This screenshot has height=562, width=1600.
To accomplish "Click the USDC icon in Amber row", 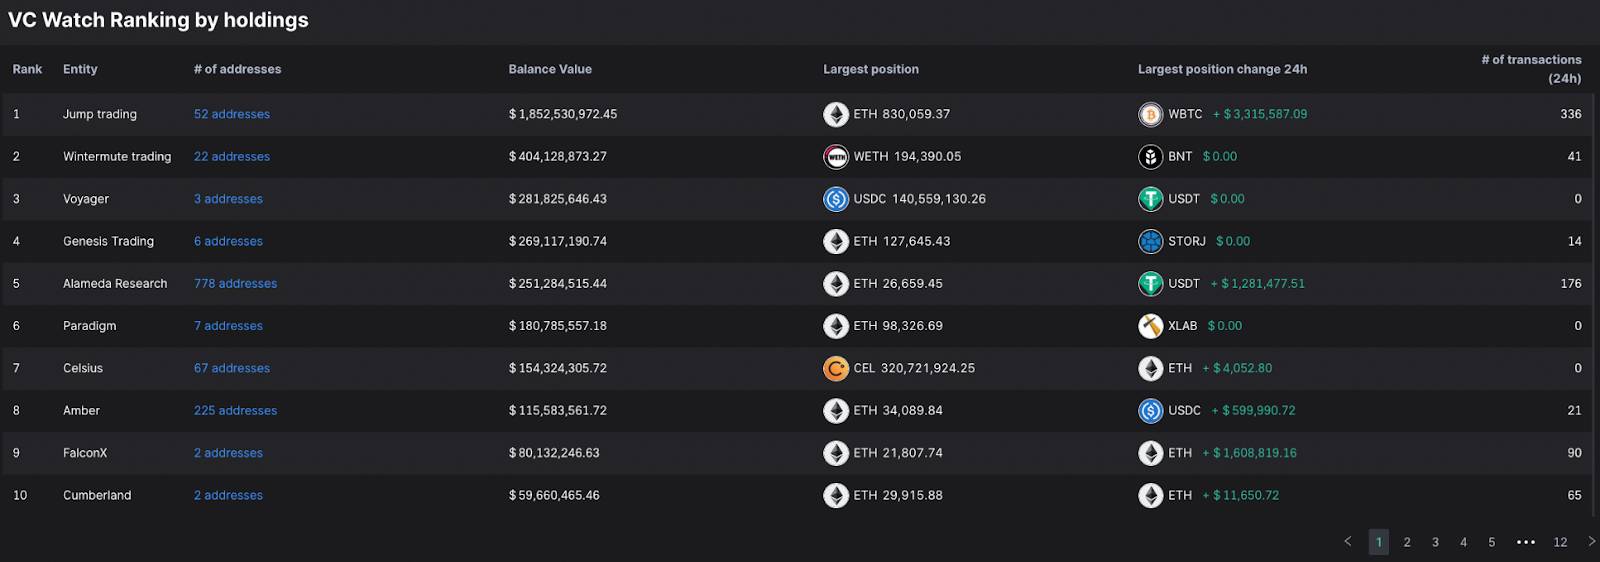I will point(1151,411).
